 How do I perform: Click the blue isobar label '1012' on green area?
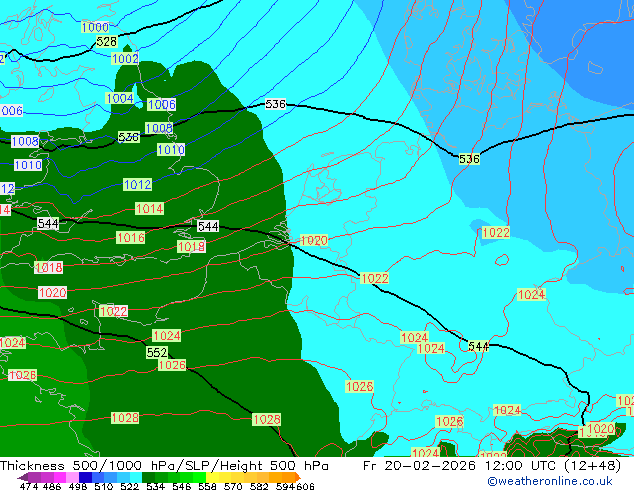point(137,185)
